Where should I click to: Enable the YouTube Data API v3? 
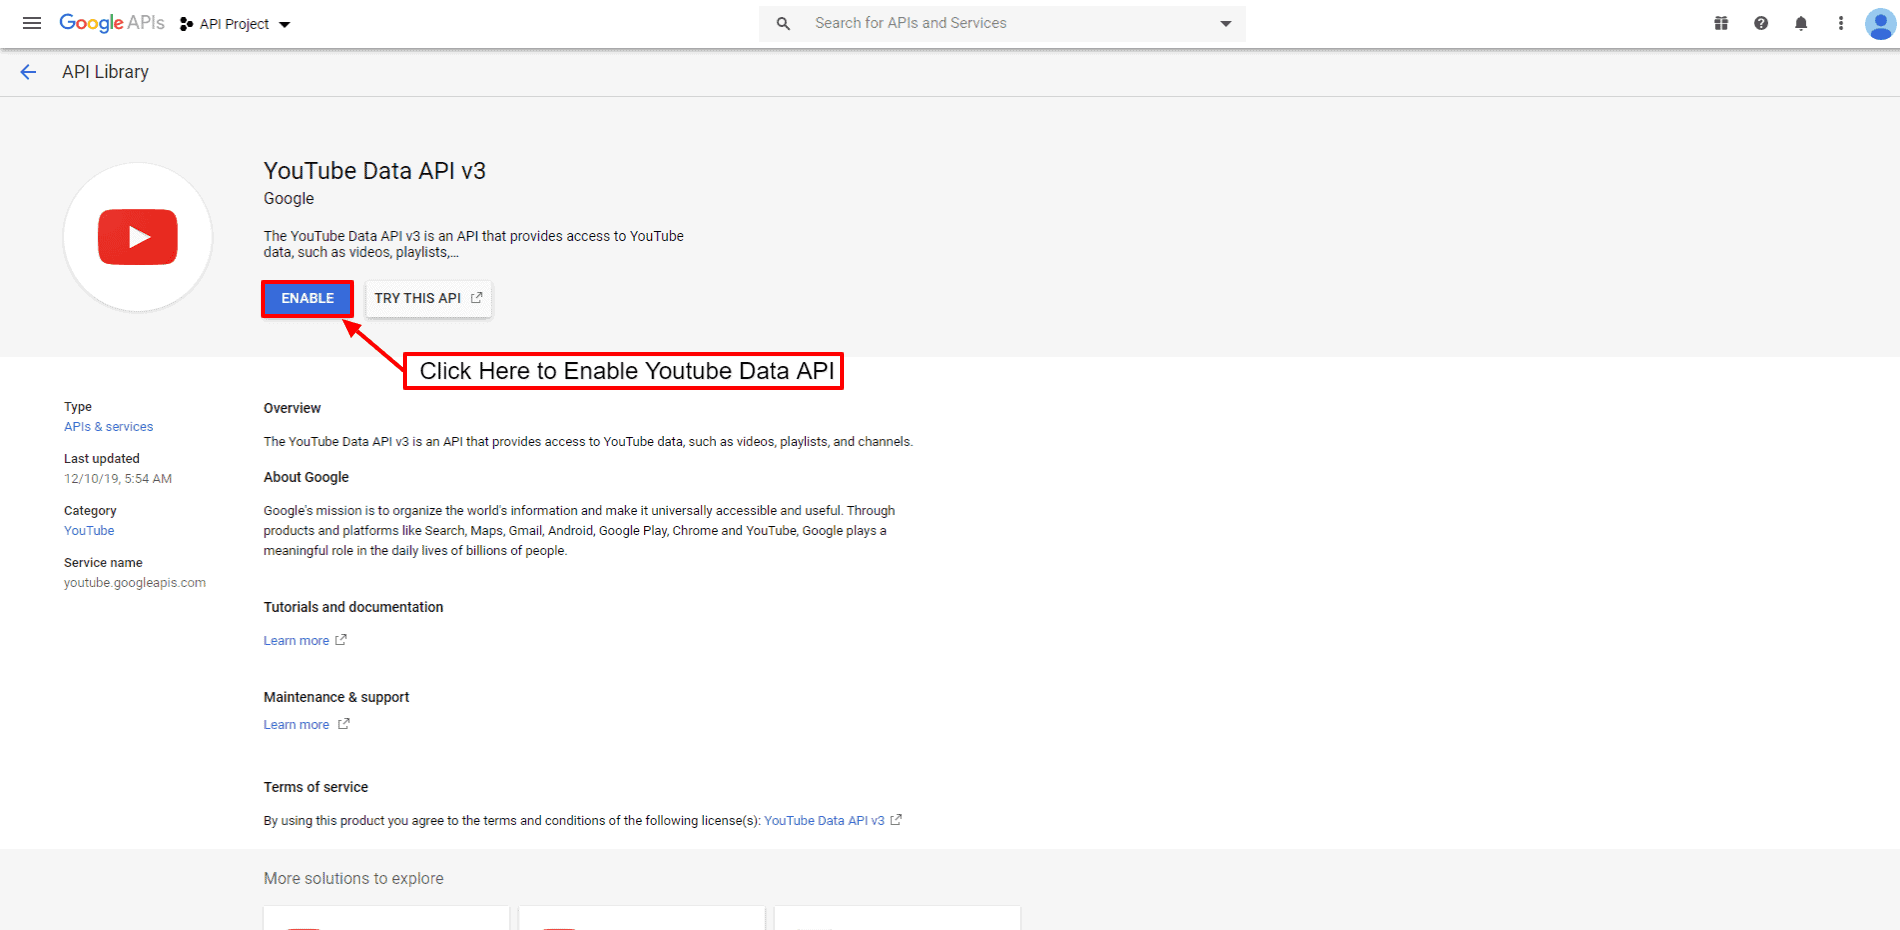point(307,298)
